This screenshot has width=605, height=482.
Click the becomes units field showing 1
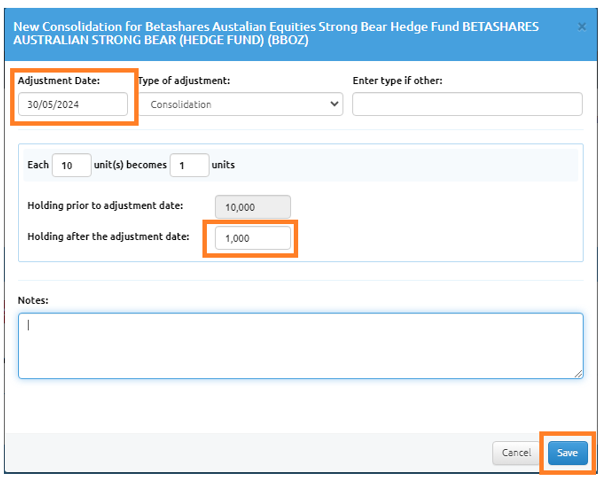click(x=189, y=165)
